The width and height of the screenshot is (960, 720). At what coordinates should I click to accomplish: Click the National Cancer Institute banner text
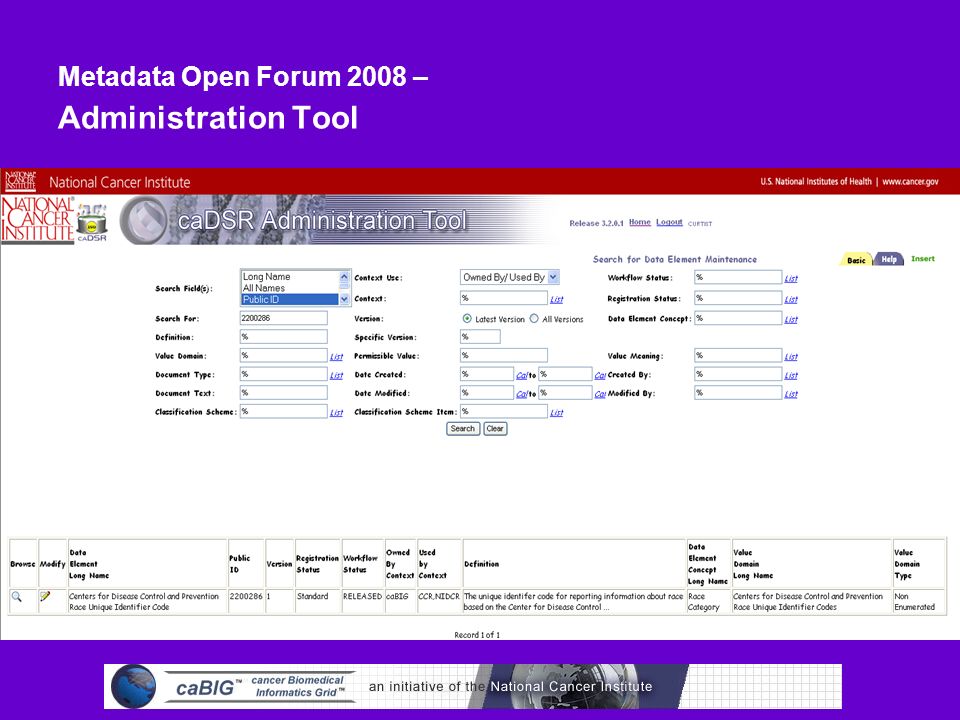click(119, 182)
